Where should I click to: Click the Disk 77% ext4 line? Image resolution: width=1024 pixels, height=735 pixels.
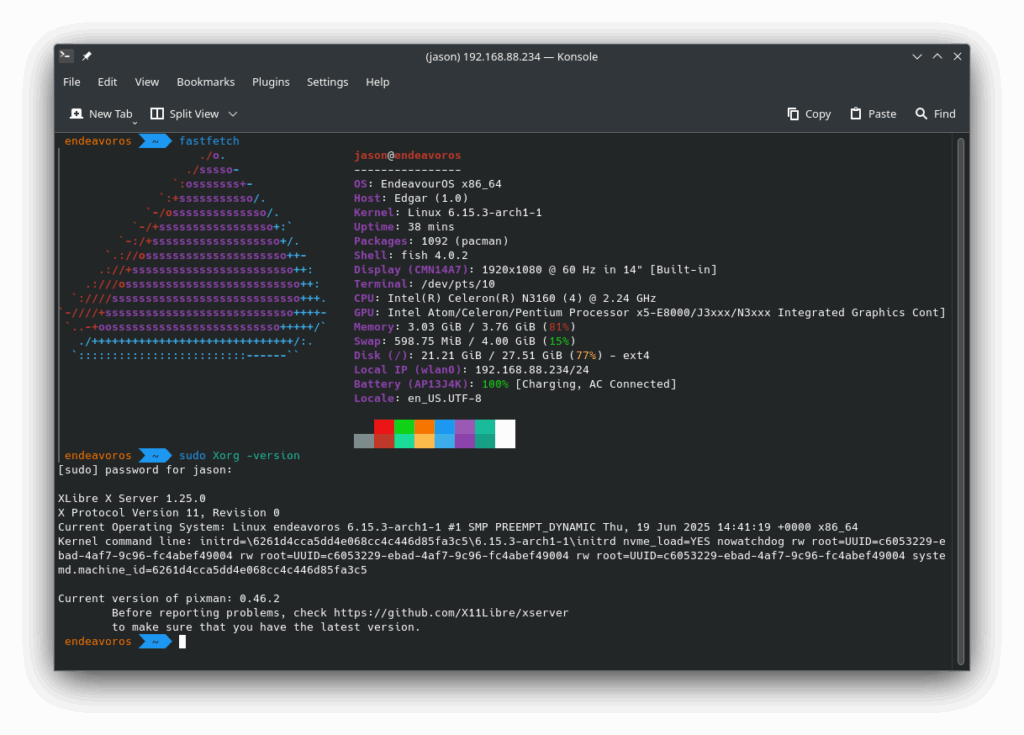click(502, 355)
